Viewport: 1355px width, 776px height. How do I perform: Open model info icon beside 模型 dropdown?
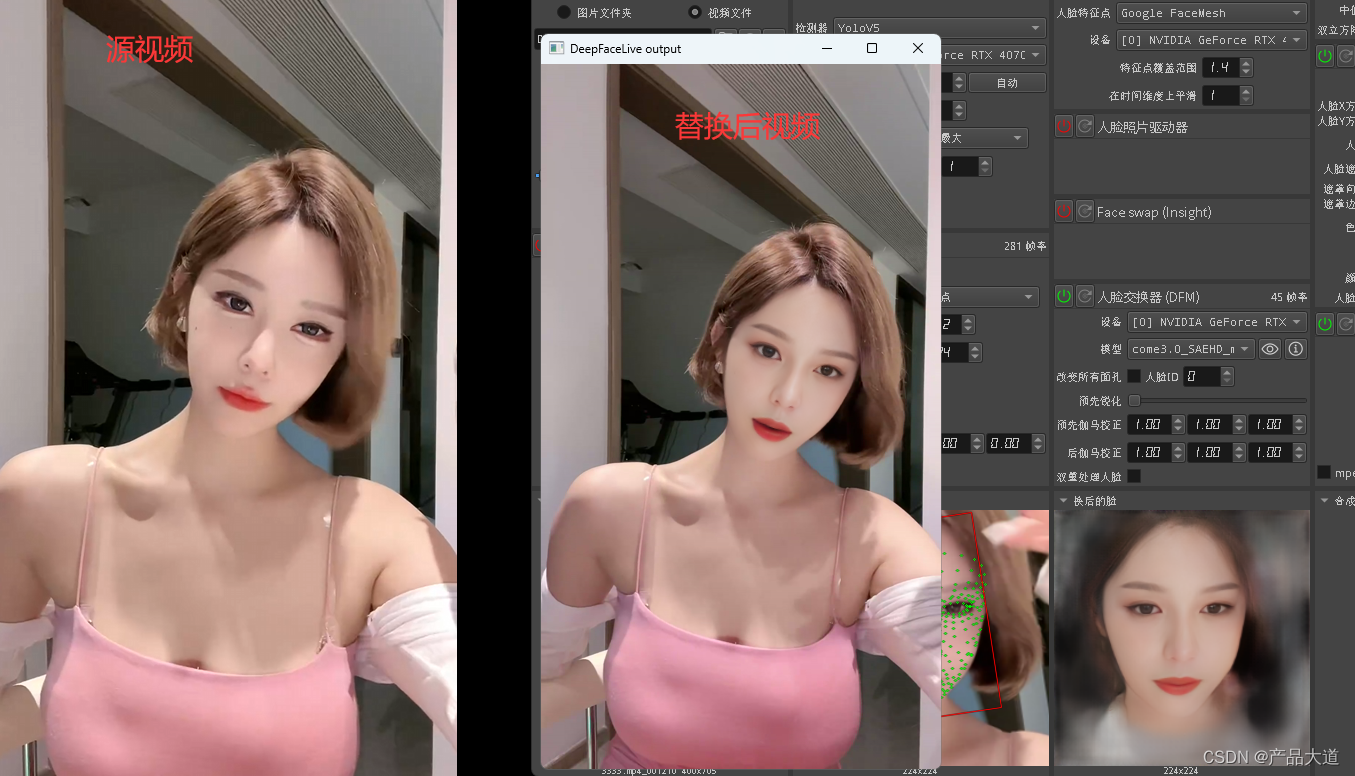1296,349
